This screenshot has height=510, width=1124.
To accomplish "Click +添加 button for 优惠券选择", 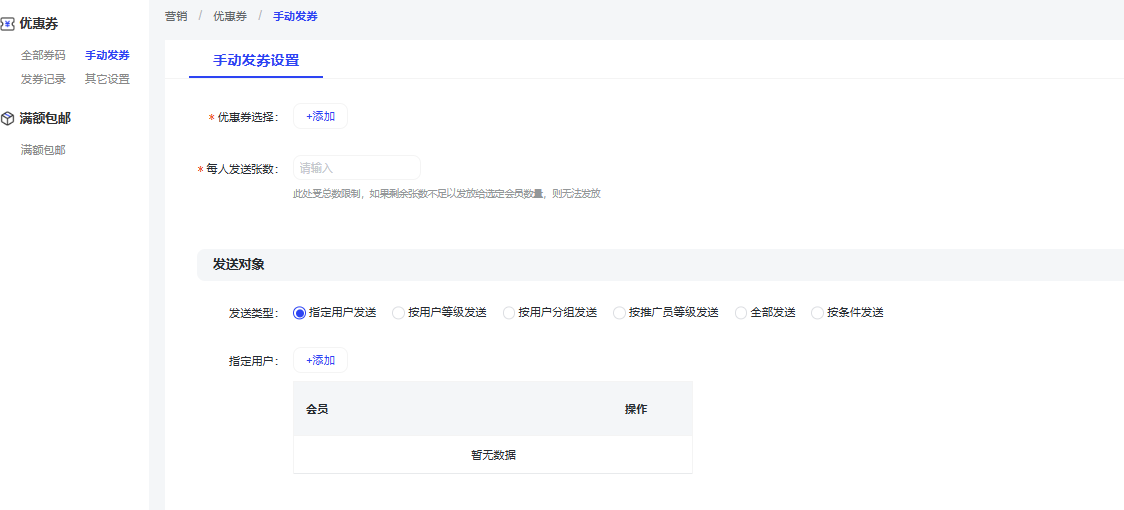I will click(320, 116).
